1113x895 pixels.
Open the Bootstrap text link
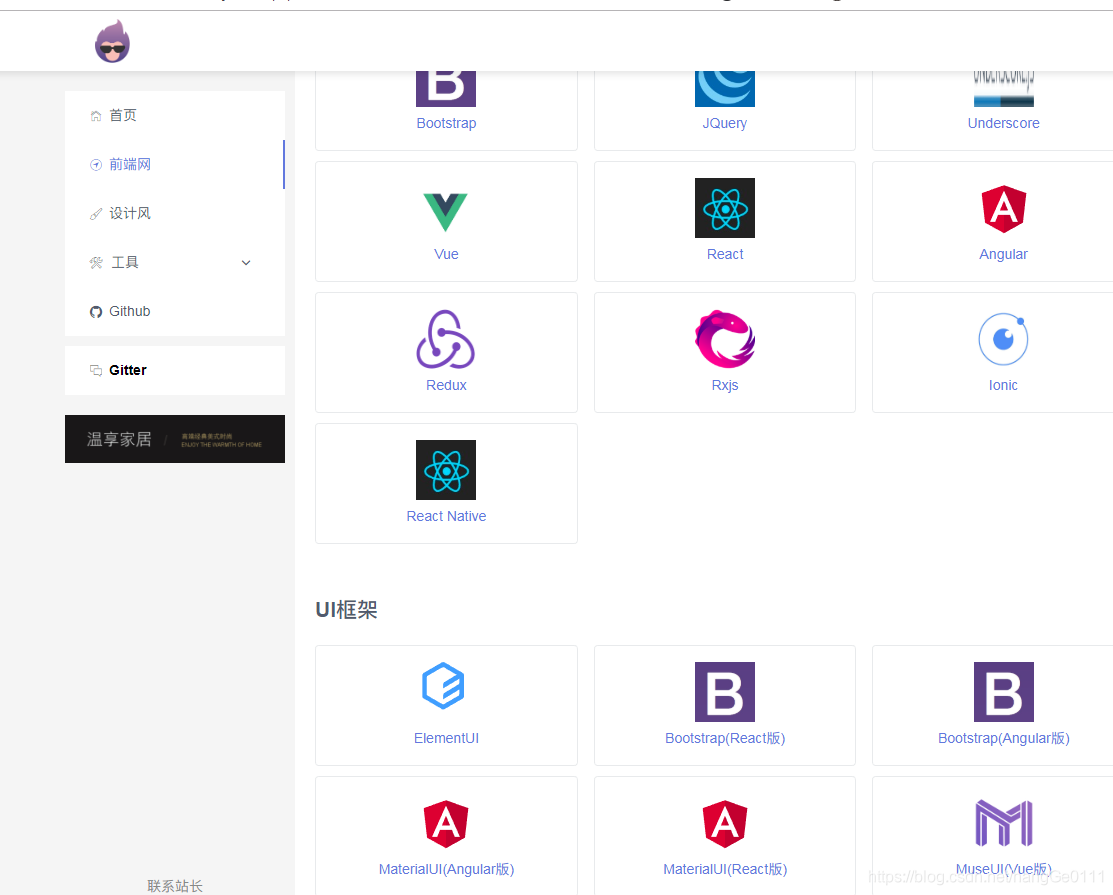446,123
